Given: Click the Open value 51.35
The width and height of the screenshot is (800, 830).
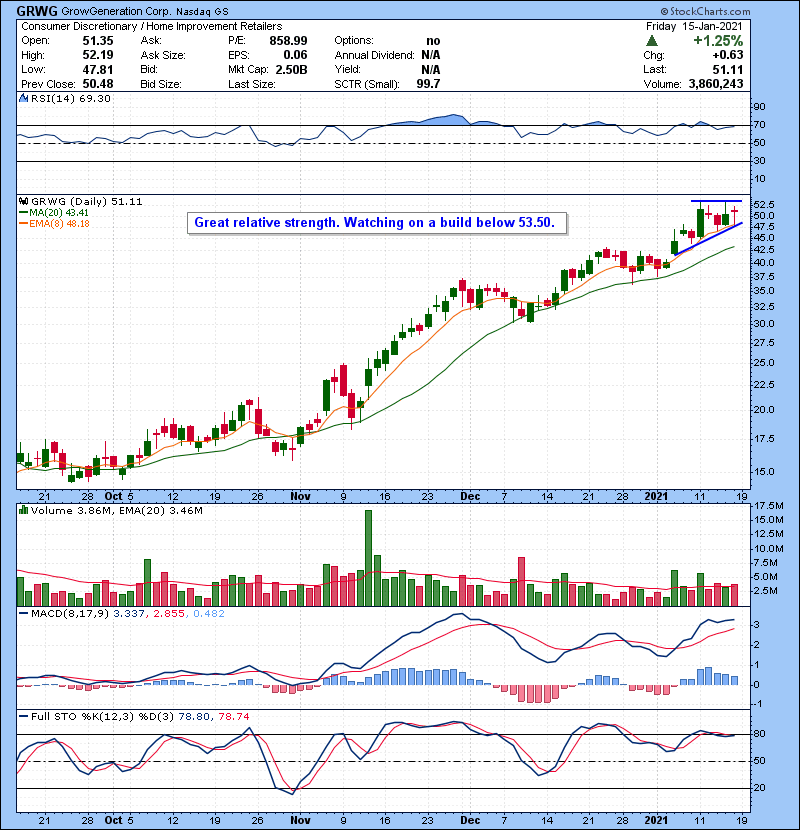Looking at the screenshot, I should click(98, 41).
